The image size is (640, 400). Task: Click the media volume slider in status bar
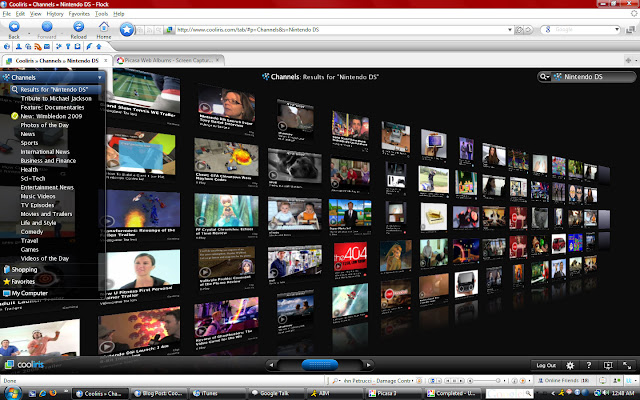pyautogui.click(x=483, y=380)
